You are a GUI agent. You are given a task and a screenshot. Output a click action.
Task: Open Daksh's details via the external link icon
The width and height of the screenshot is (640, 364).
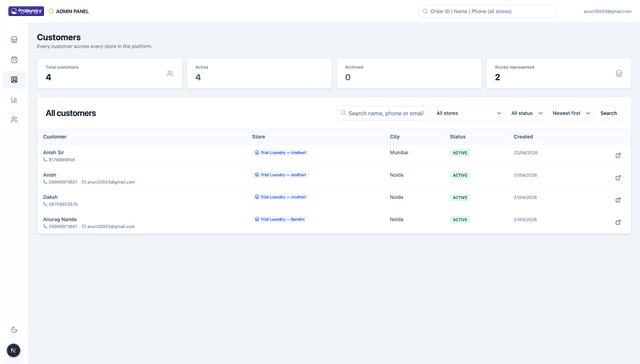(618, 200)
